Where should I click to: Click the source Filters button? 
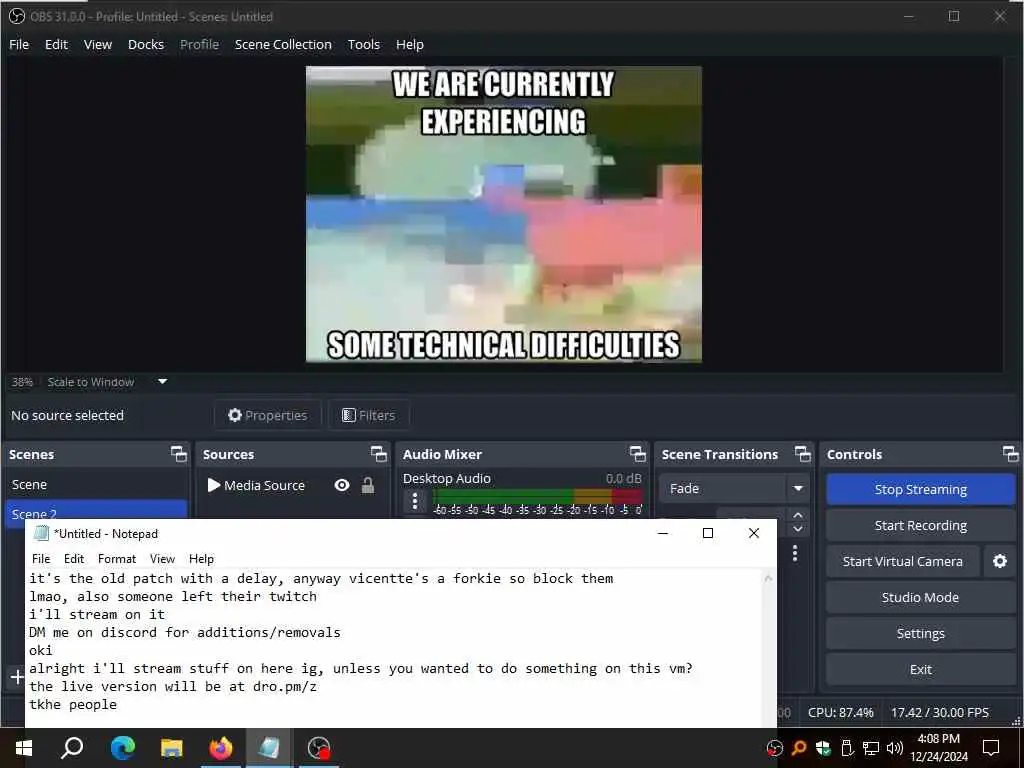pyautogui.click(x=369, y=415)
